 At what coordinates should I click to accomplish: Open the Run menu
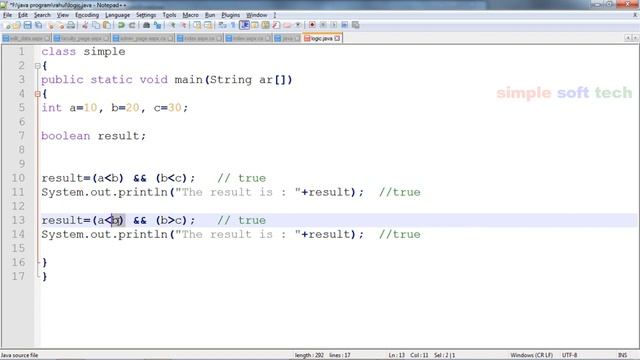coord(210,15)
